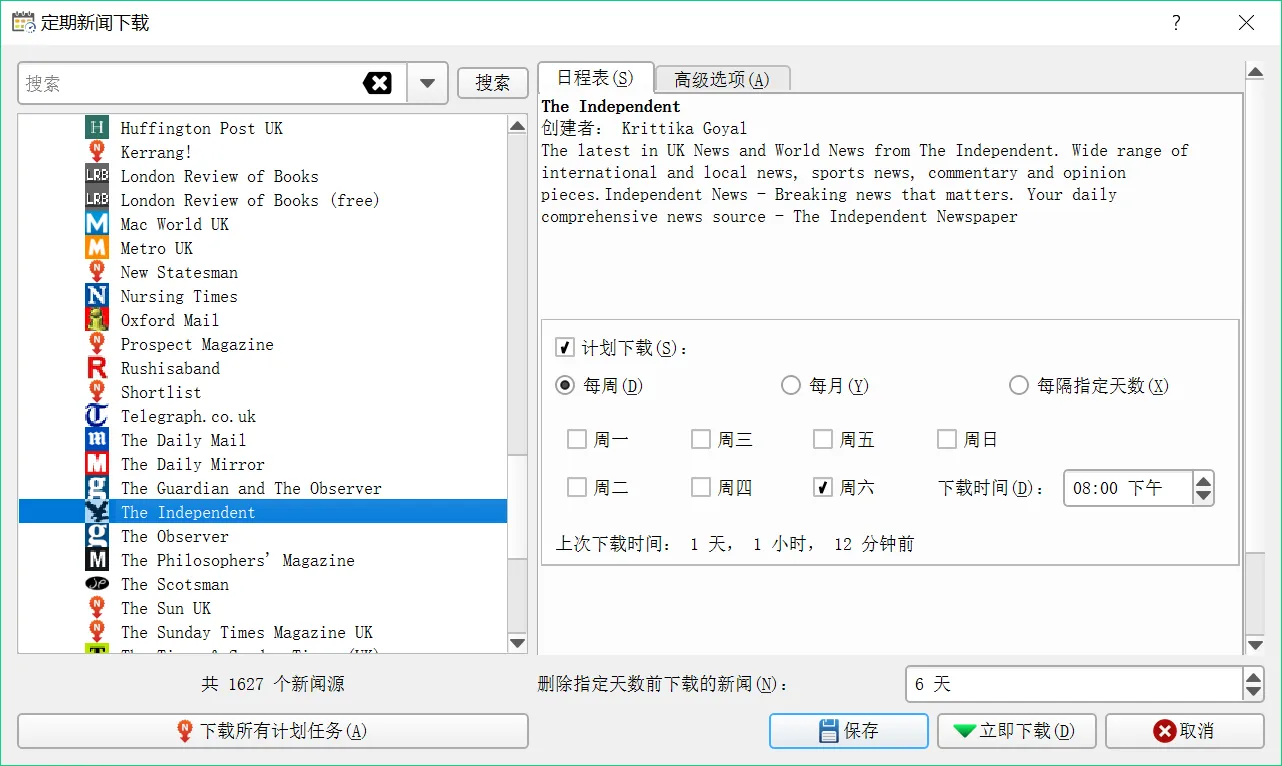Check the 周一 checkbox
Screen dimensions: 1282x766
[577, 439]
